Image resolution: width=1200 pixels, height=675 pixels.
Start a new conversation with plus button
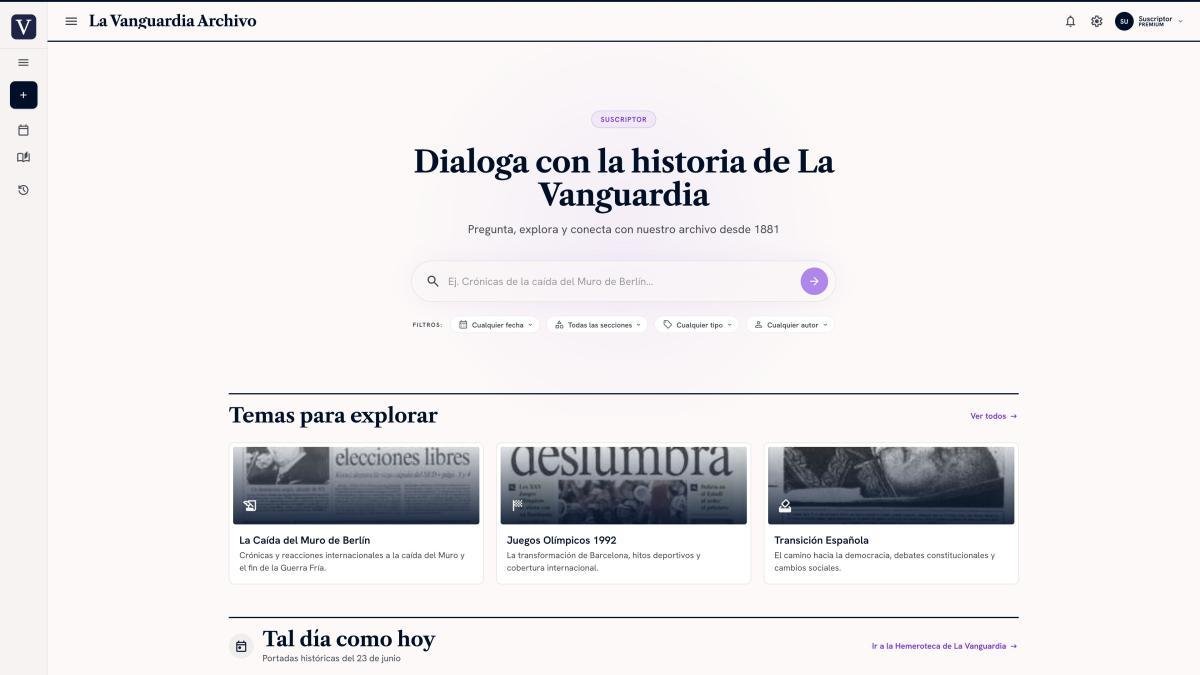[x=24, y=95]
